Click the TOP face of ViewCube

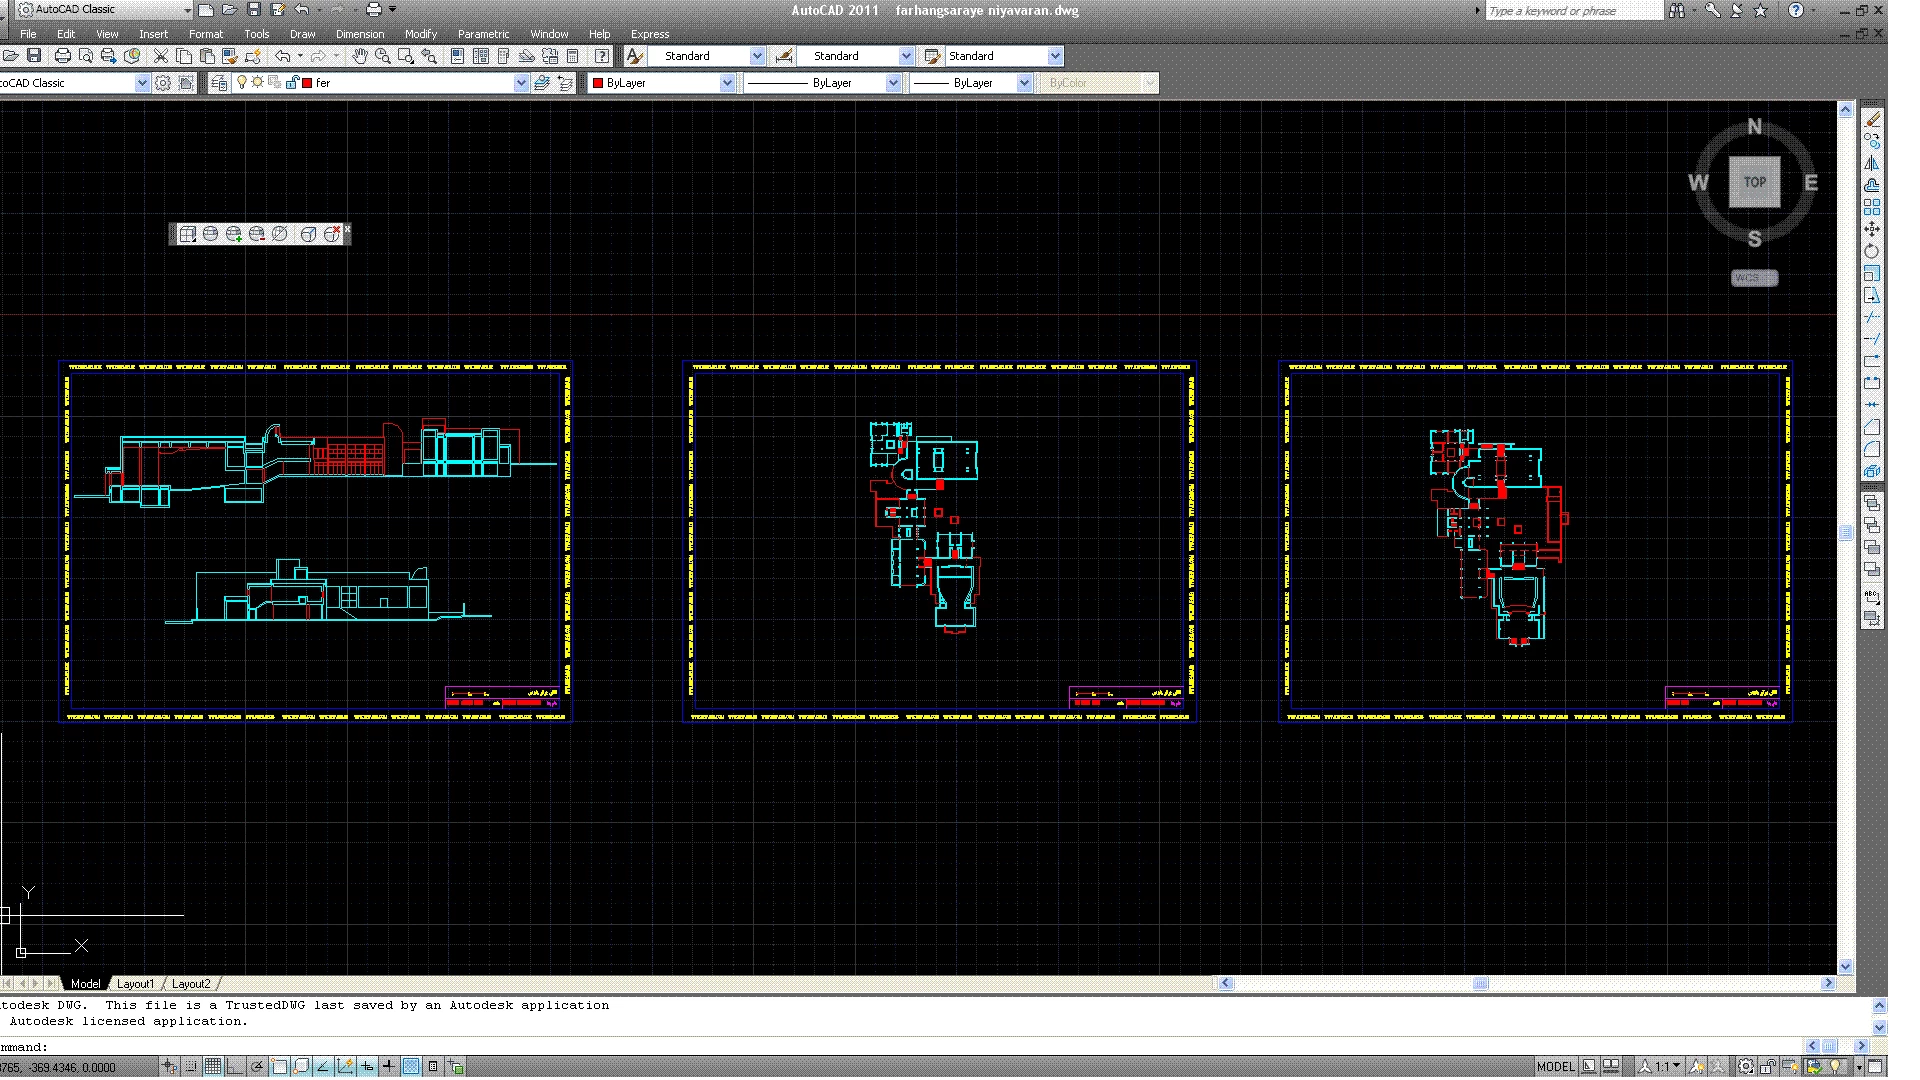[1754, 182]
